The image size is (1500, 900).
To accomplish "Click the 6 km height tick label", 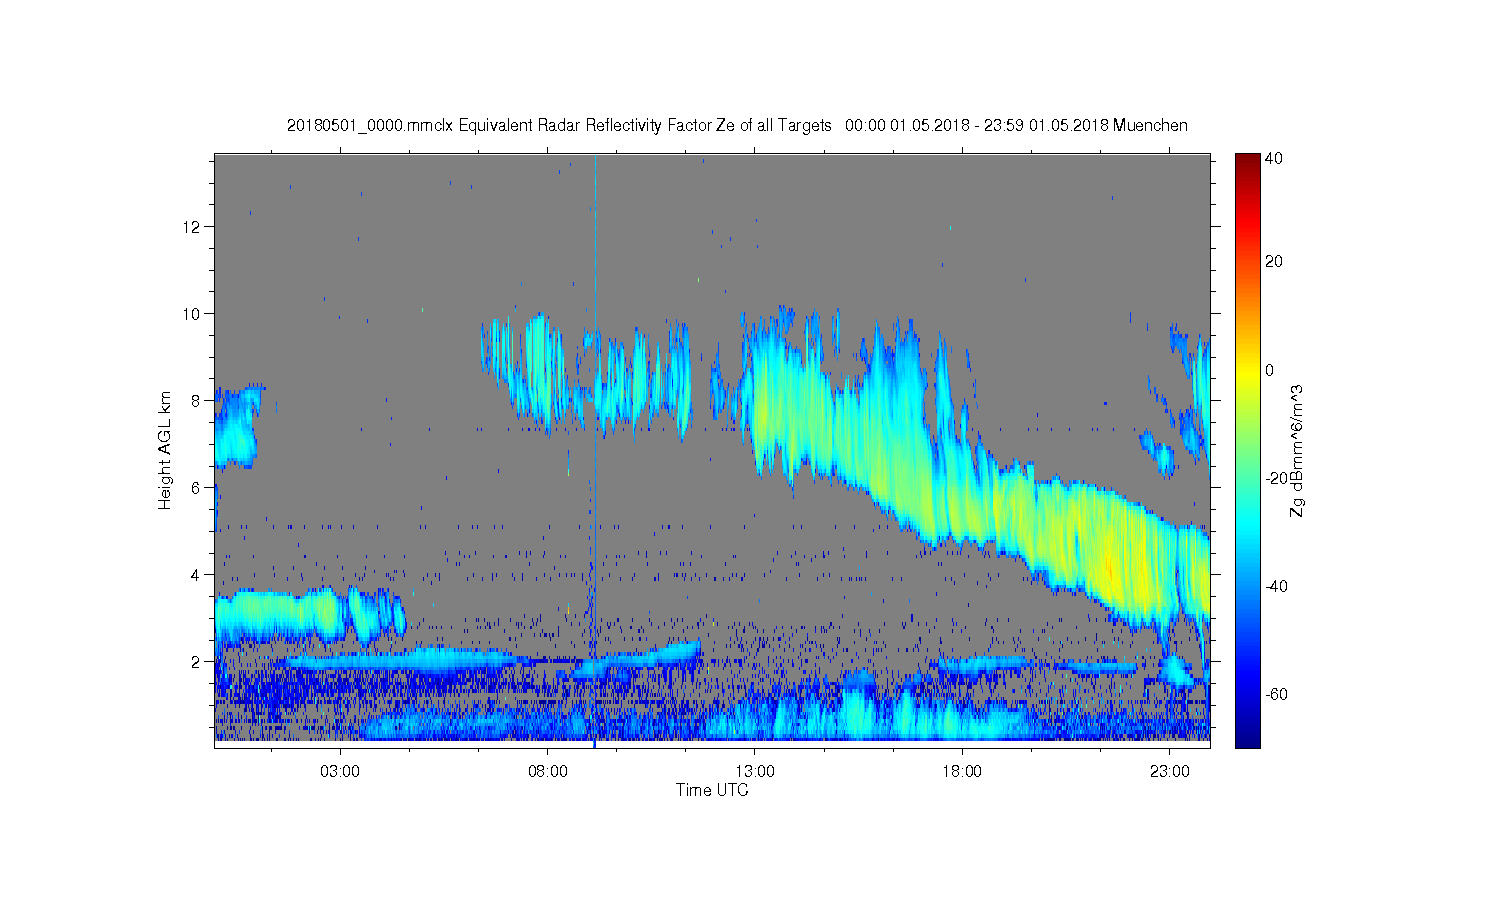I will pos(196,488).
